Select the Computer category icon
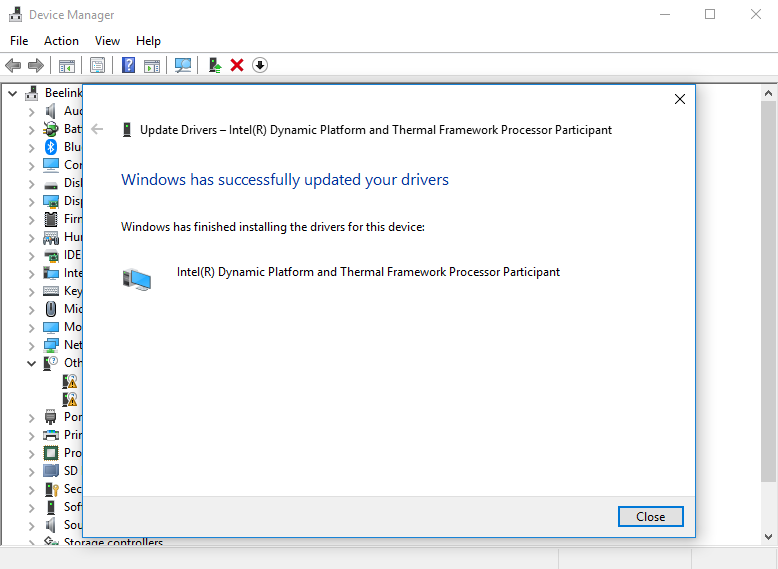The width and height of the screenshot is (778, 569). (x=51, y=165)
